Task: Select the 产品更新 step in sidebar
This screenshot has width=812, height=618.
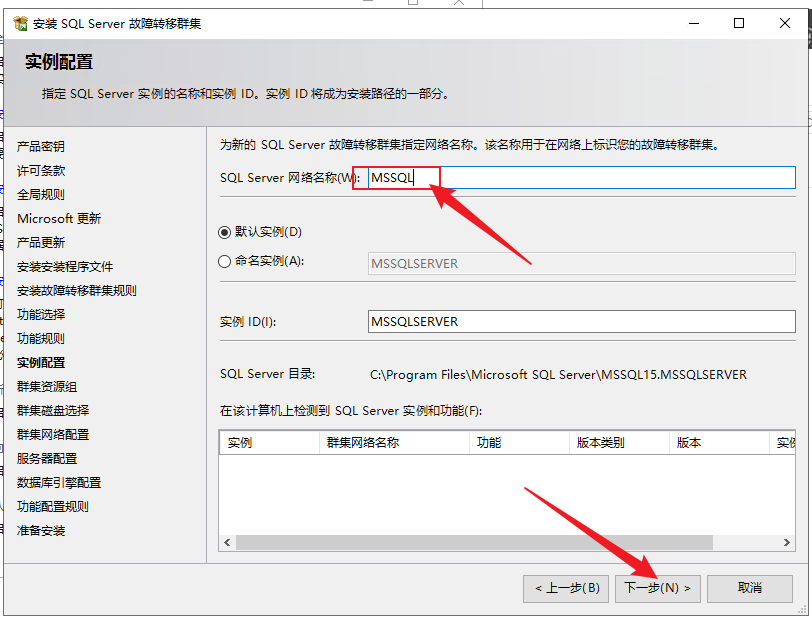Action: click(x=41, y=242)
